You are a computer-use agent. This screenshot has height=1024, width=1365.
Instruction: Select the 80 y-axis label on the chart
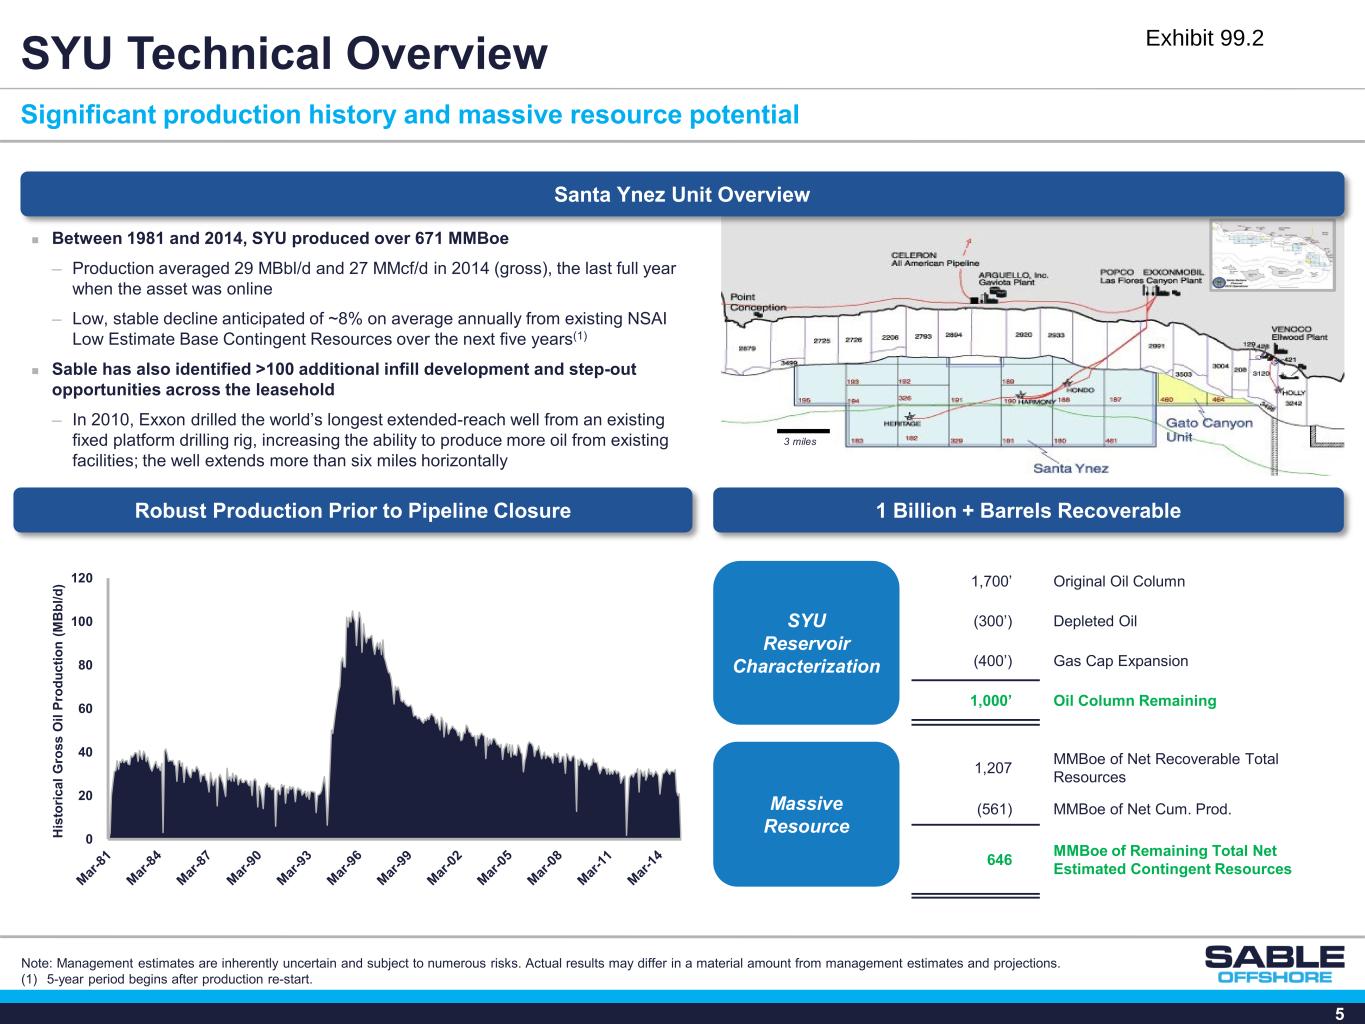[85, 665]
